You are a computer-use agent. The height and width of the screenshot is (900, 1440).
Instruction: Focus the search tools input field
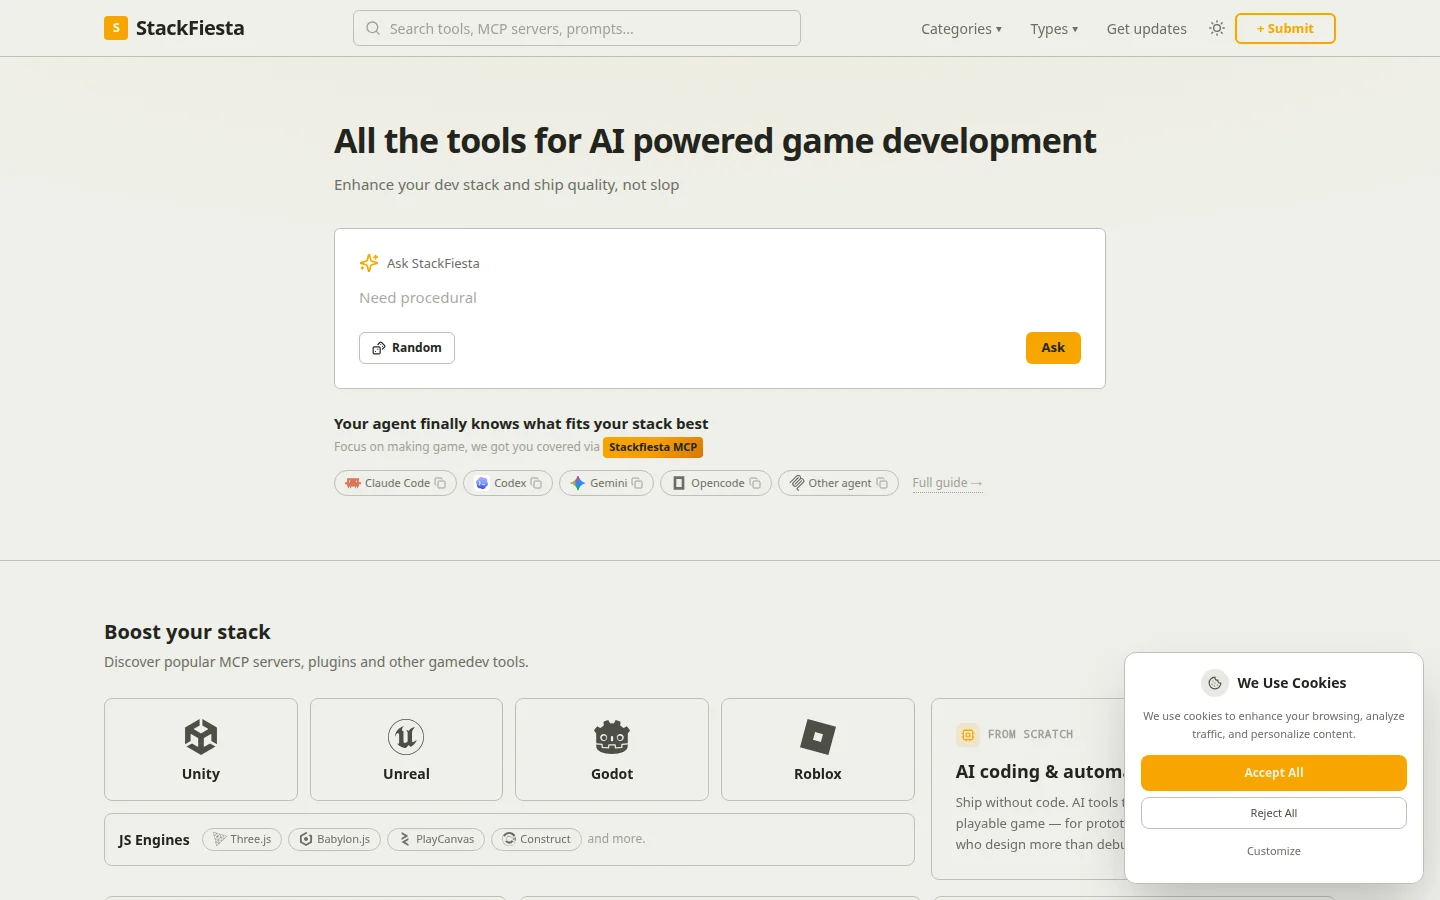[577, 28]
